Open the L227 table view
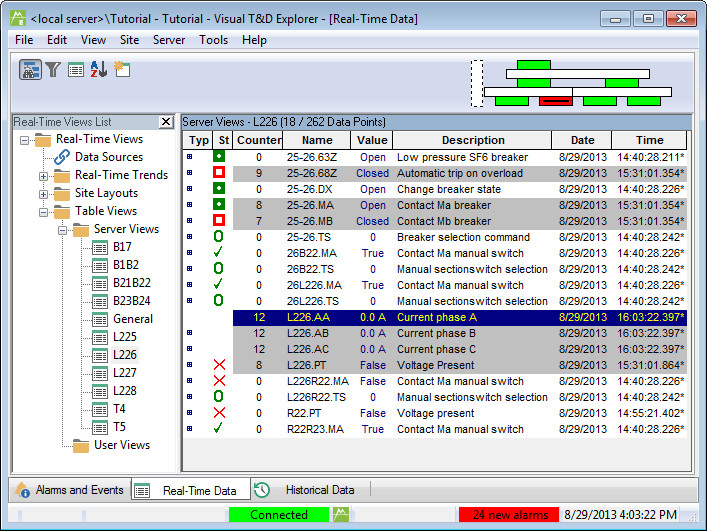707x531 pixels. (125, 373)
